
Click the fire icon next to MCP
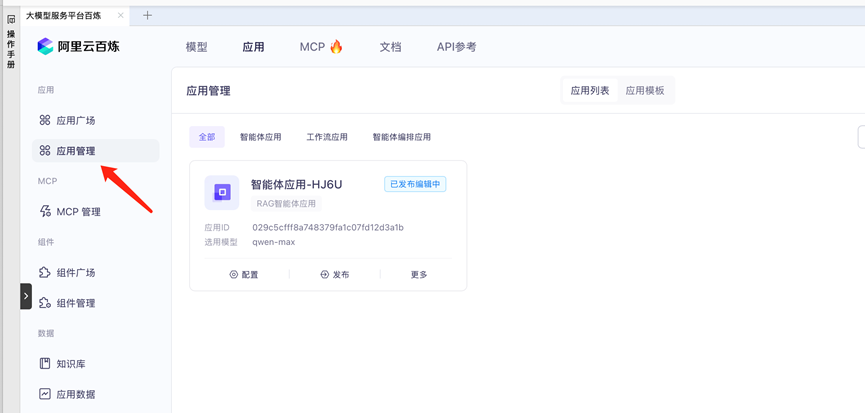[336, 47]
